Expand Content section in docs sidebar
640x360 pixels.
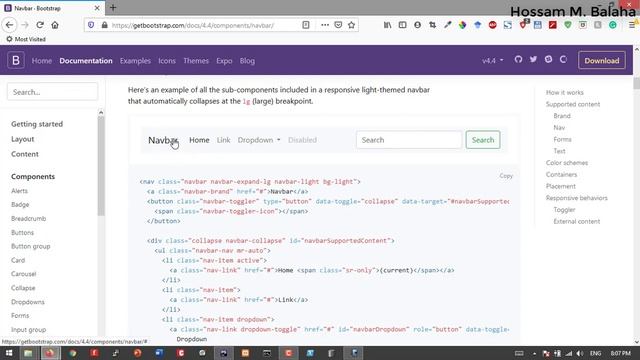pyautogui.click(x=25, y=154)
